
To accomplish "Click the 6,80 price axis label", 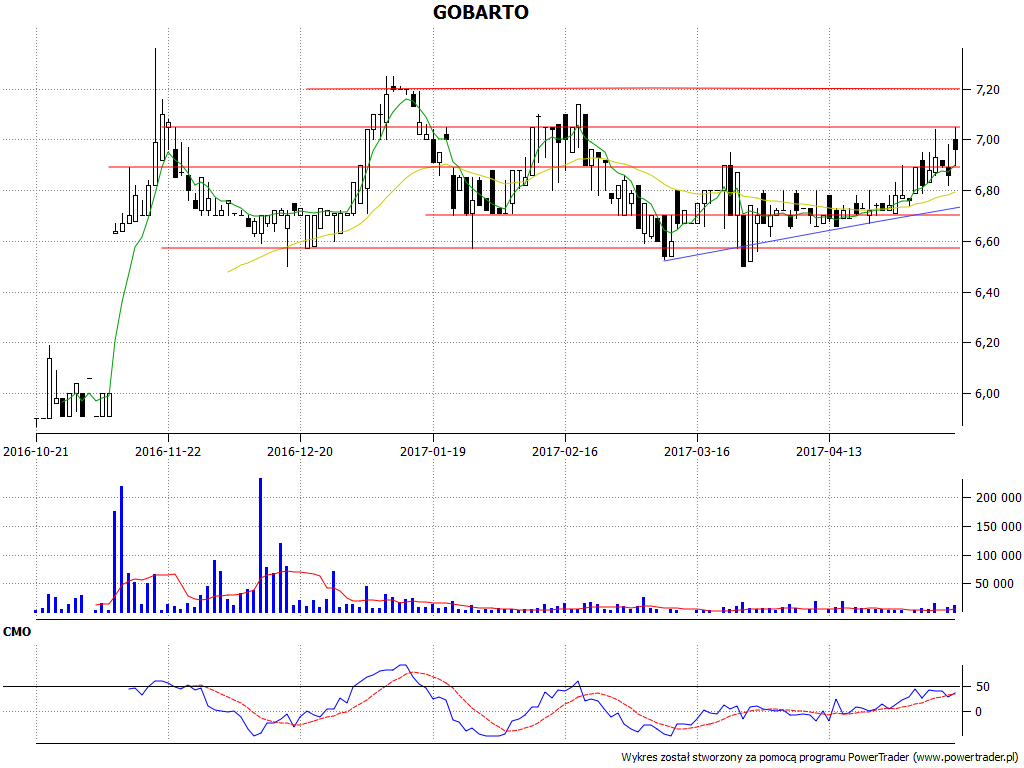I will [x=987, y=191].
